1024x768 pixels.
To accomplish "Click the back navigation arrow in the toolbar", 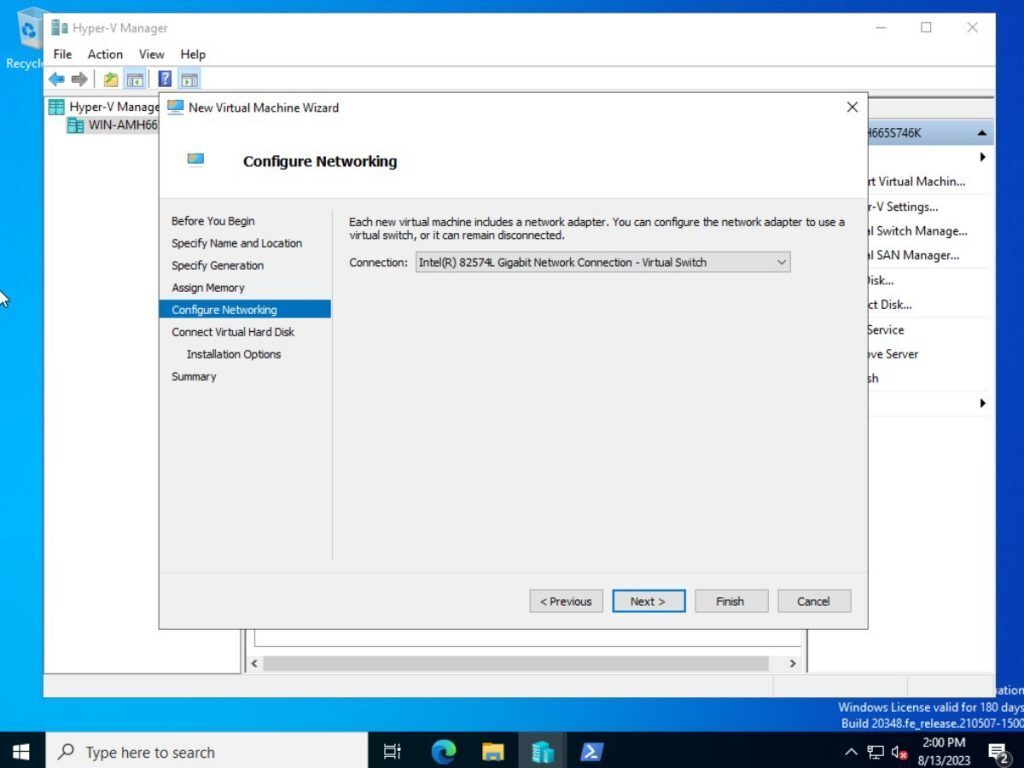I will [x=56, y=79].
